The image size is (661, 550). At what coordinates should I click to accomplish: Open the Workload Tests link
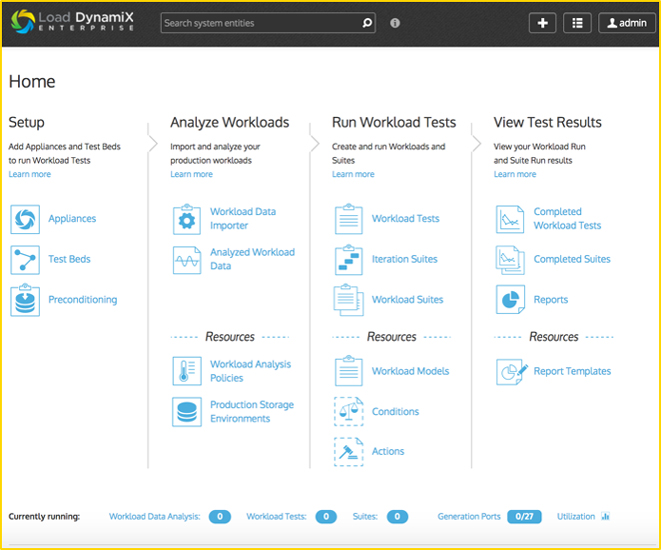(x=406, y=219)
